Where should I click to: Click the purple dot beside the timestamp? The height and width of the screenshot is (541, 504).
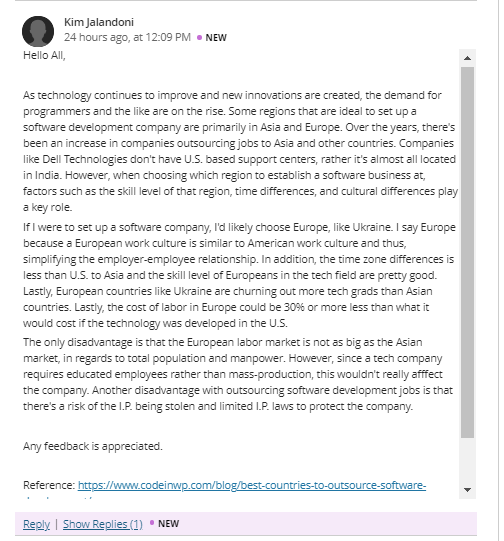click(x=199, y=37)
